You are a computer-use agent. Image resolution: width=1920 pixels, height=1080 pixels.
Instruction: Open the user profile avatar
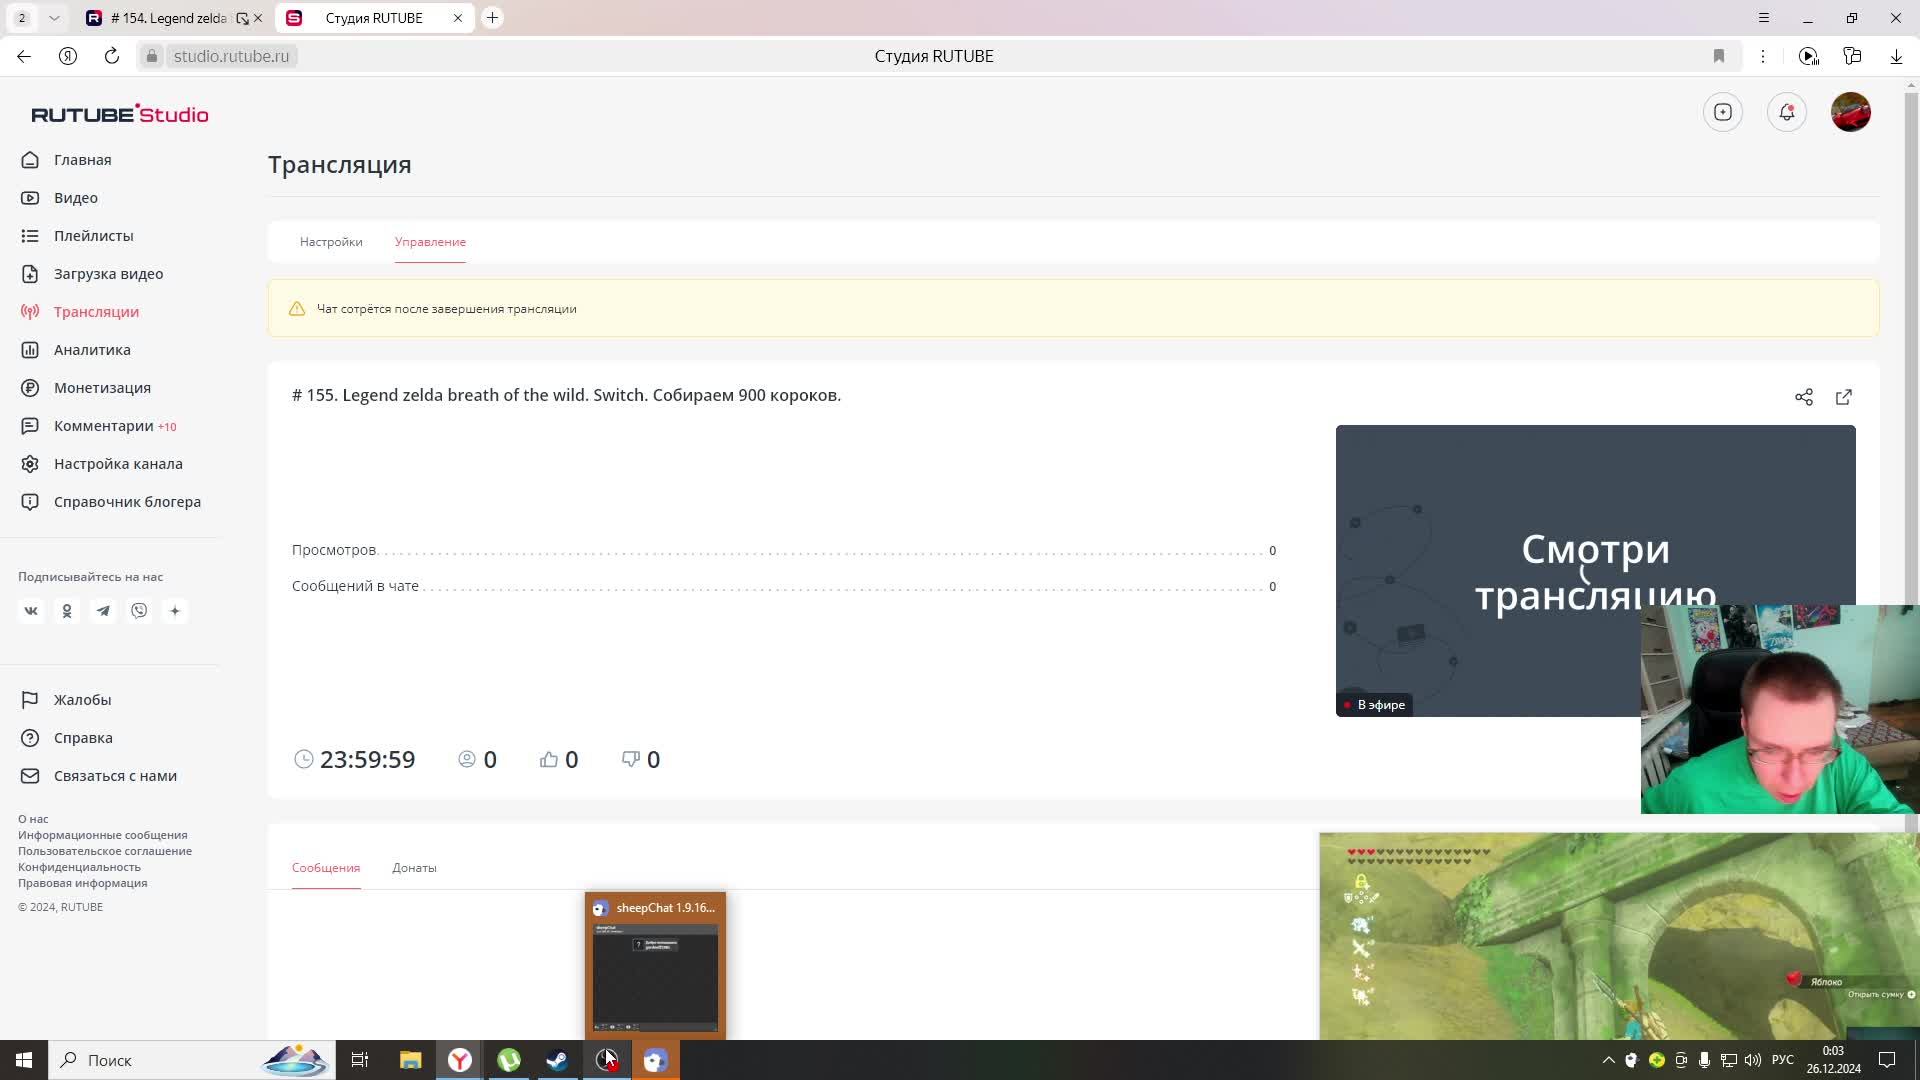[1850, 112]
